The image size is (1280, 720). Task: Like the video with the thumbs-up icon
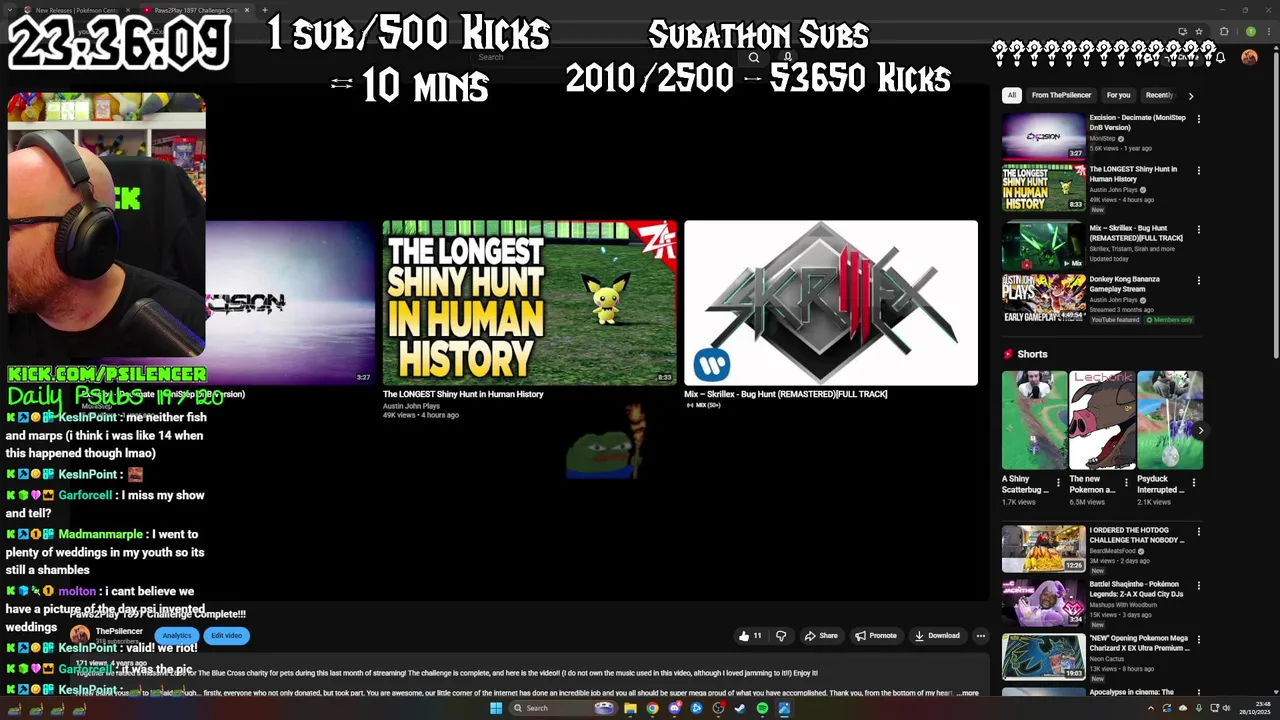[750, 636]
